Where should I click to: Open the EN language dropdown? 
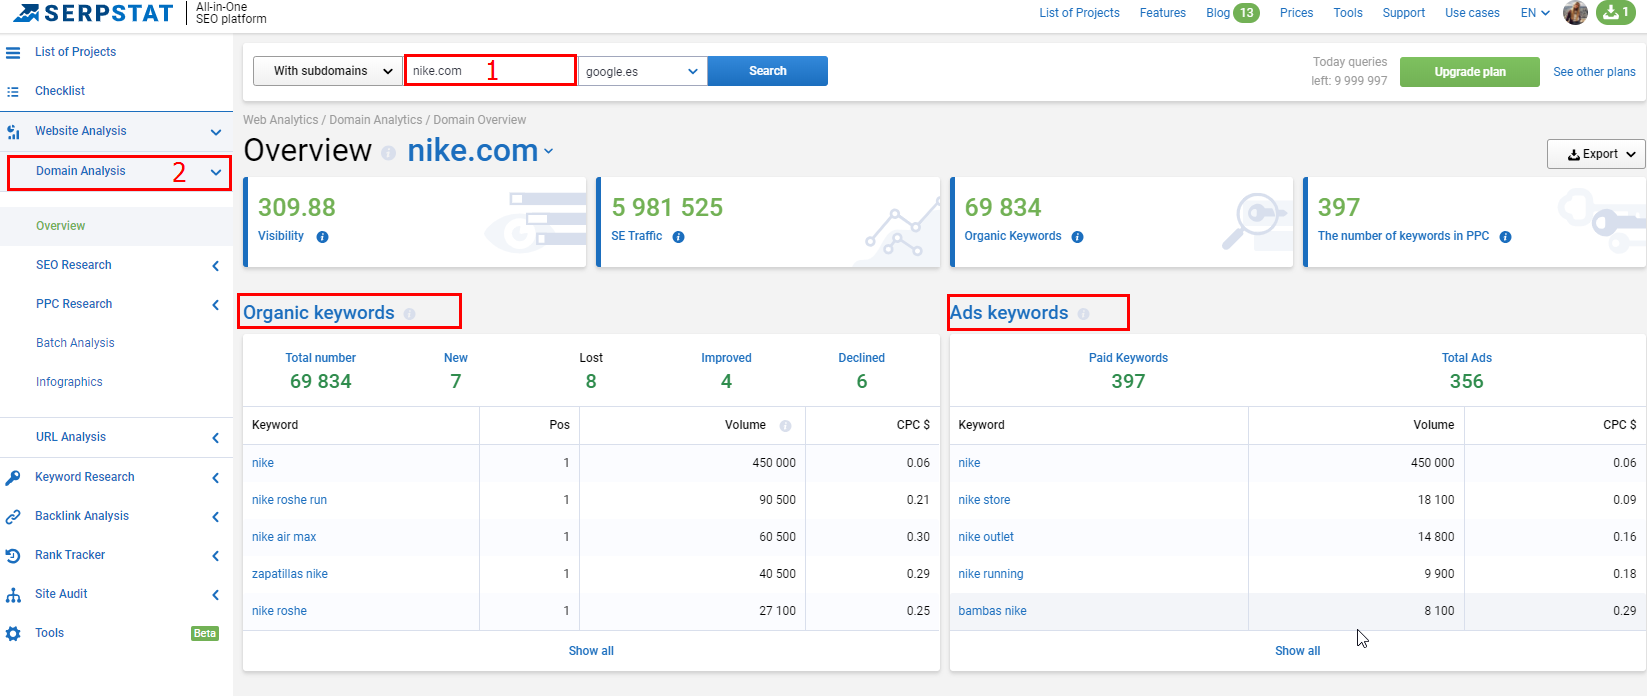coord(1535,13)
